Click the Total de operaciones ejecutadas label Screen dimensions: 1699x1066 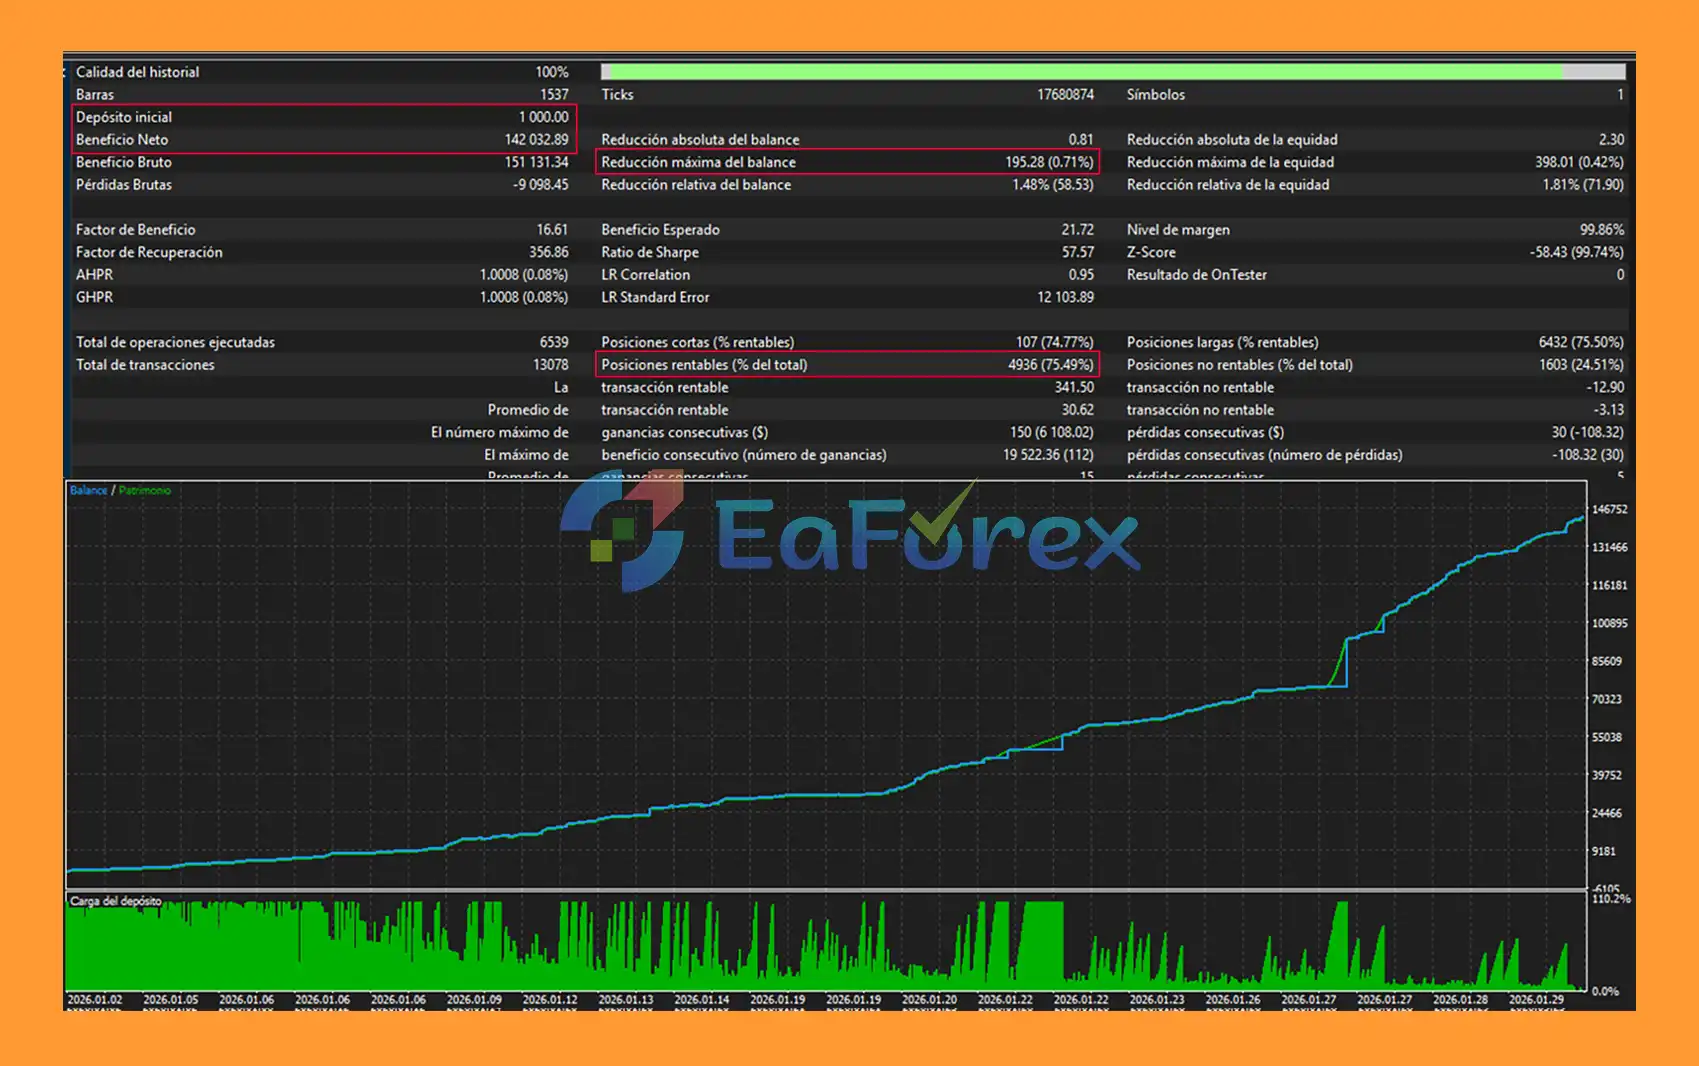175,342
